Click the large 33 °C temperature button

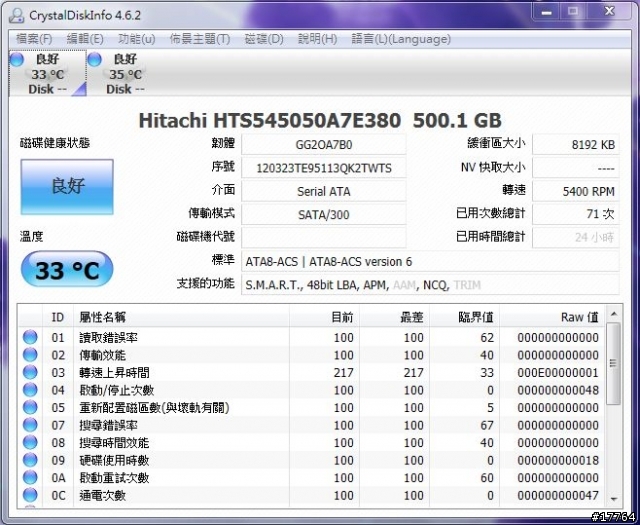pyautogui.click(x=67, y=270)
